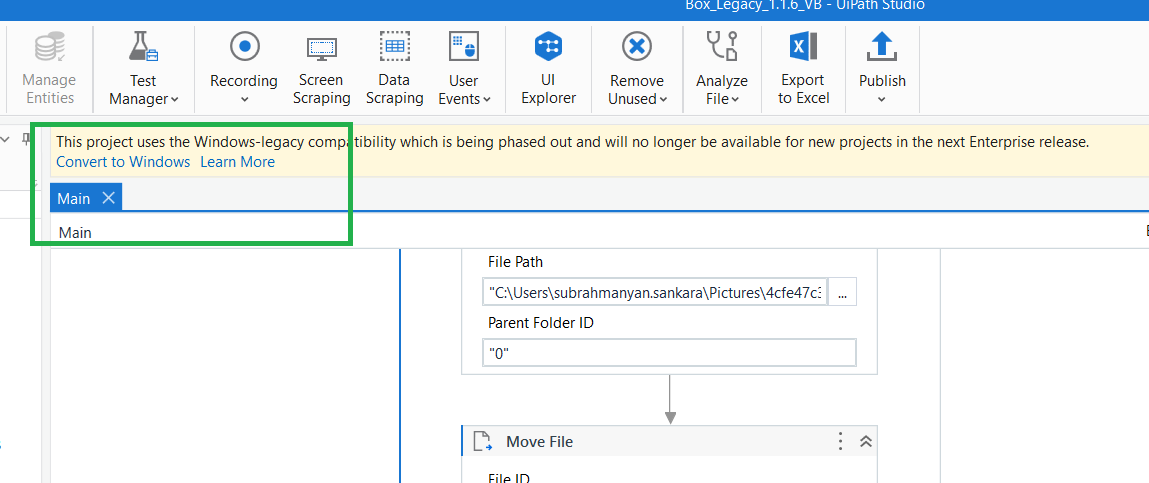
Task: Expand the Analyze File dropdown arrow
Action: (735, 100)
